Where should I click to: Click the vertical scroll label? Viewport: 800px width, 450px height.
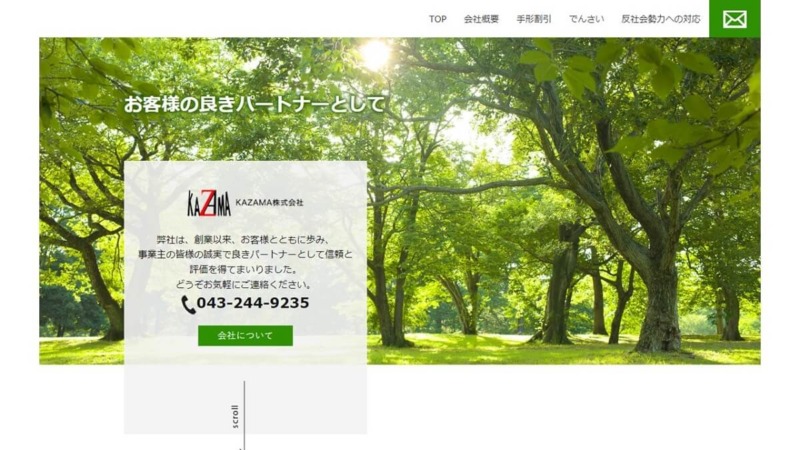tap(235, 415)
